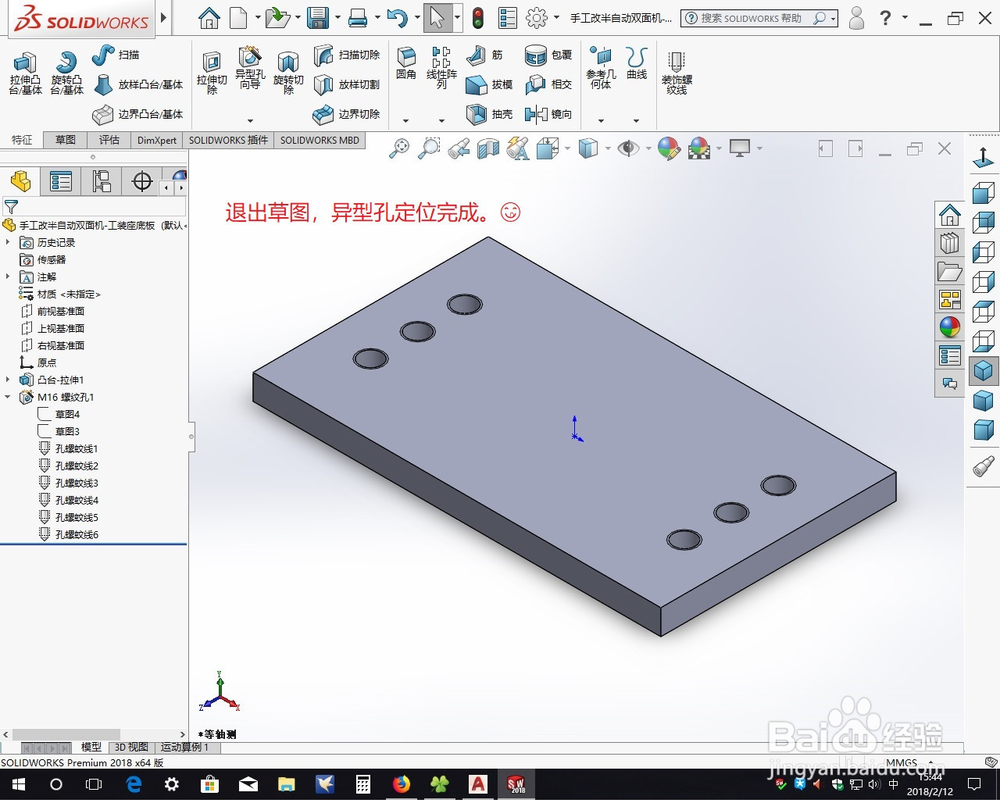1000x803 pixels.
Task: Open the PropertyManager tab
Action: pyautogui.click(x=61, y=182)
